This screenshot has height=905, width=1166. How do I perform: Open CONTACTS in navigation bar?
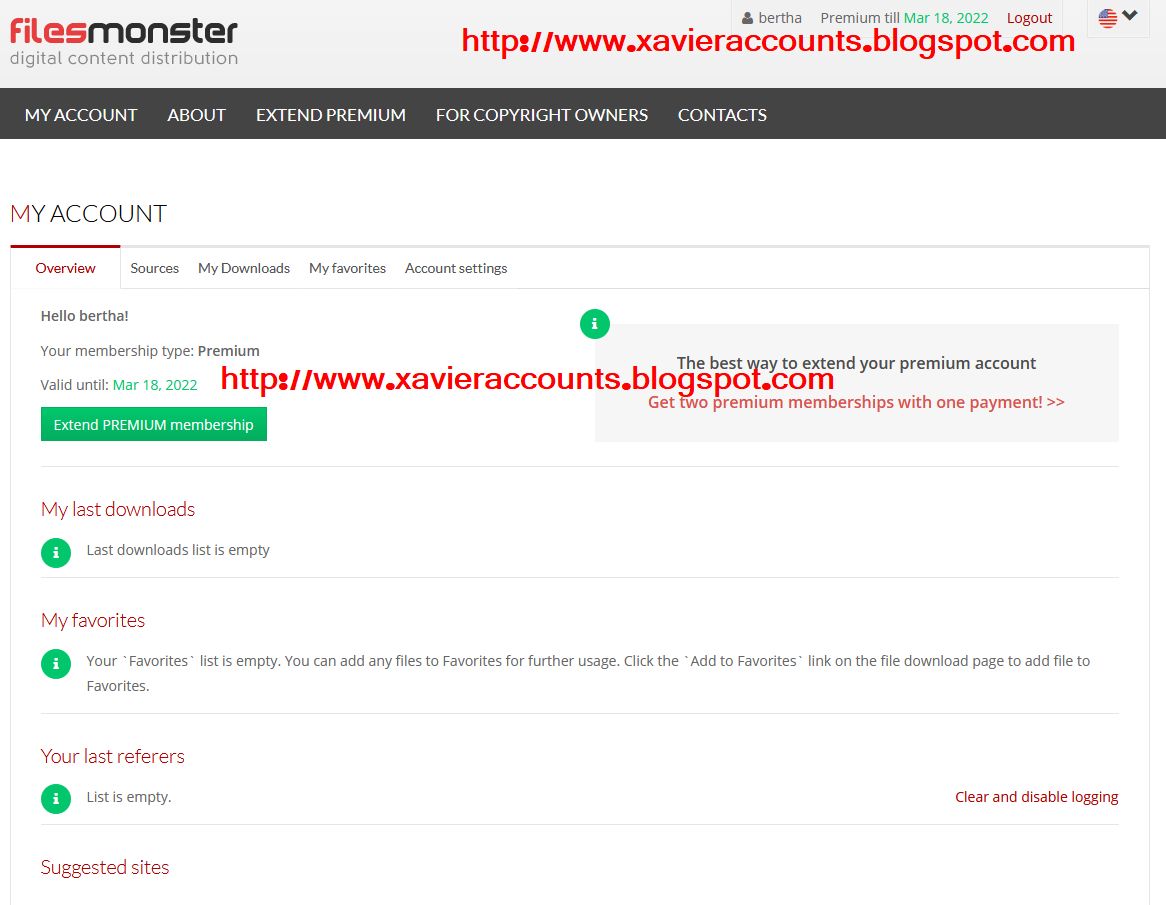722,115
